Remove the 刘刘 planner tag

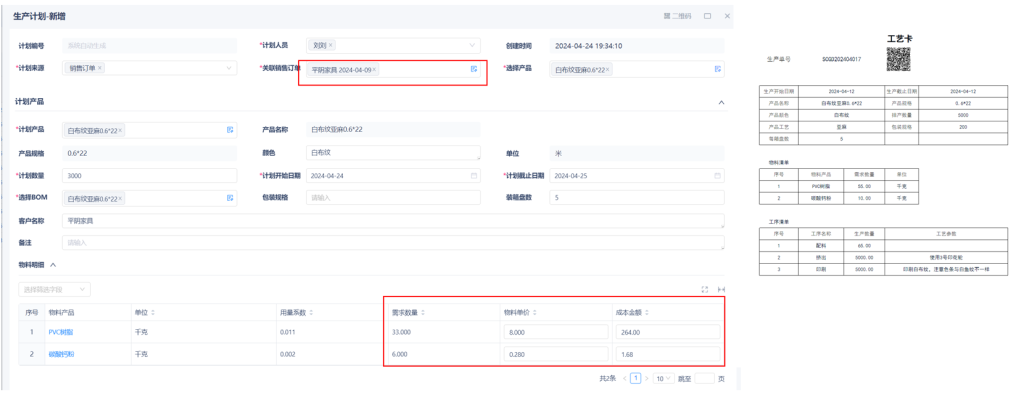click(x=331, y=46)
